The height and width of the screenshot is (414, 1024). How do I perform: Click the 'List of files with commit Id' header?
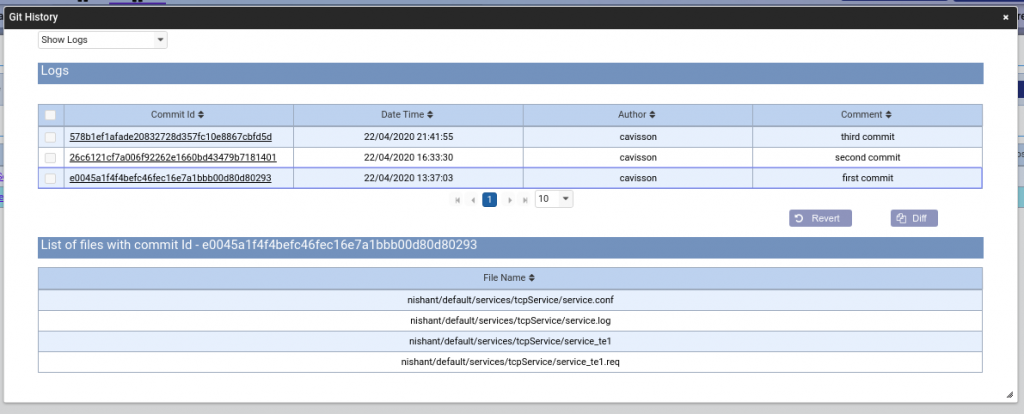click(510, 247)
